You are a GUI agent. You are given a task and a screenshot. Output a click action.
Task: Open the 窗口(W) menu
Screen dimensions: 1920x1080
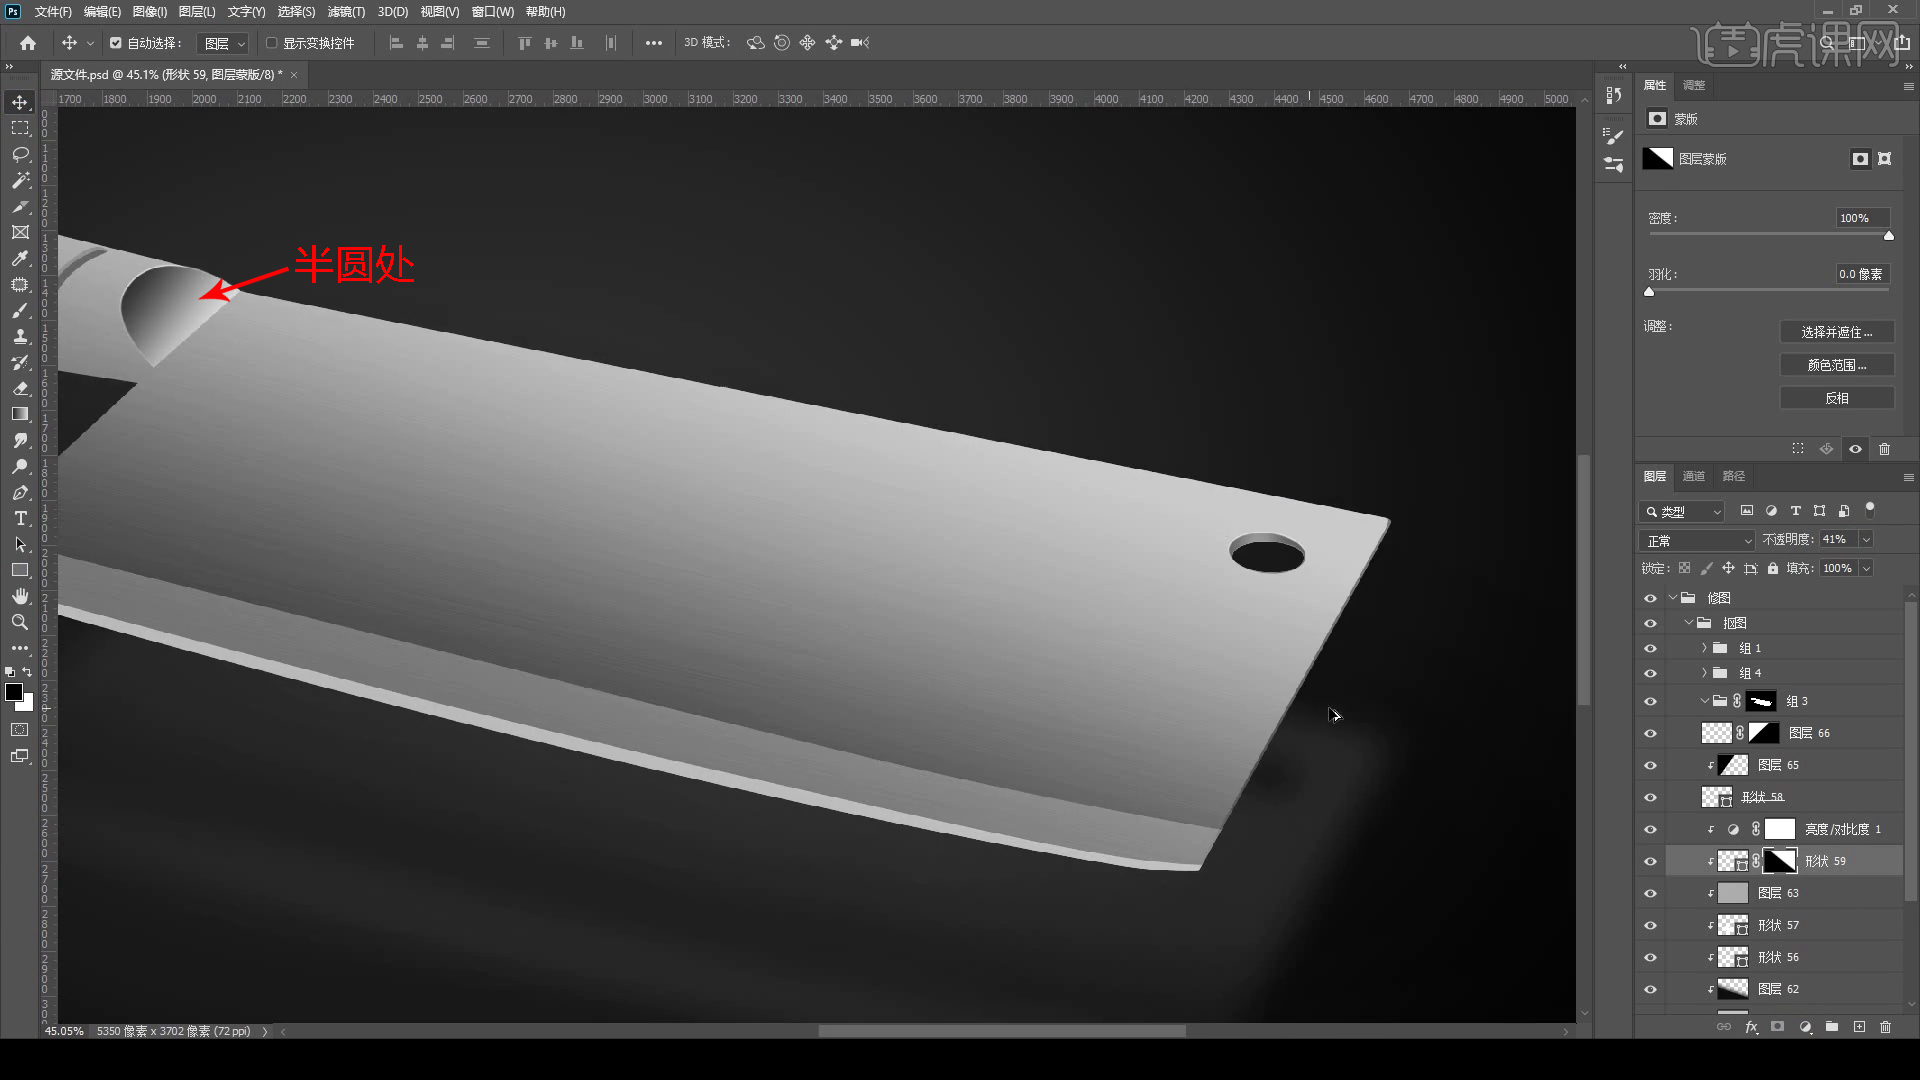tap(492, 12)
